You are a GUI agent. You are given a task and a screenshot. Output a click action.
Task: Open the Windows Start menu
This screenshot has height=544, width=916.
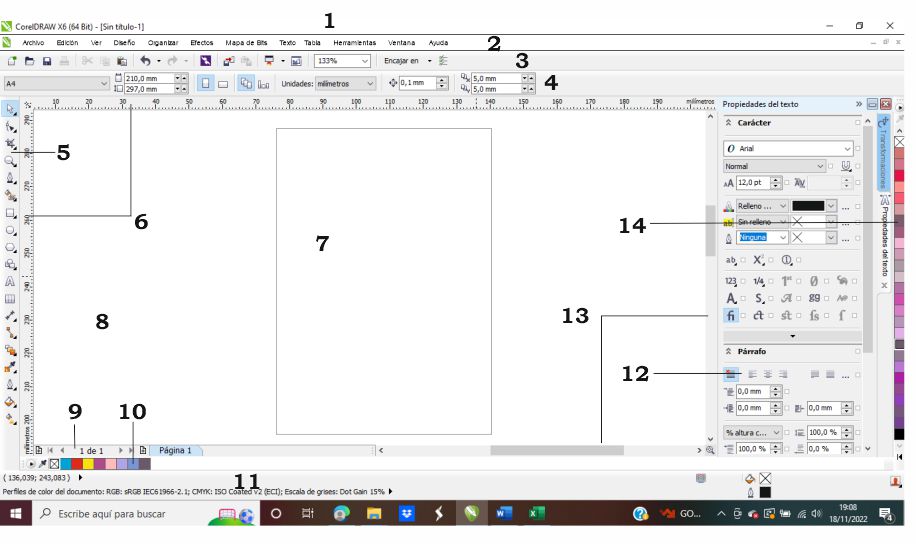point(16,514)
